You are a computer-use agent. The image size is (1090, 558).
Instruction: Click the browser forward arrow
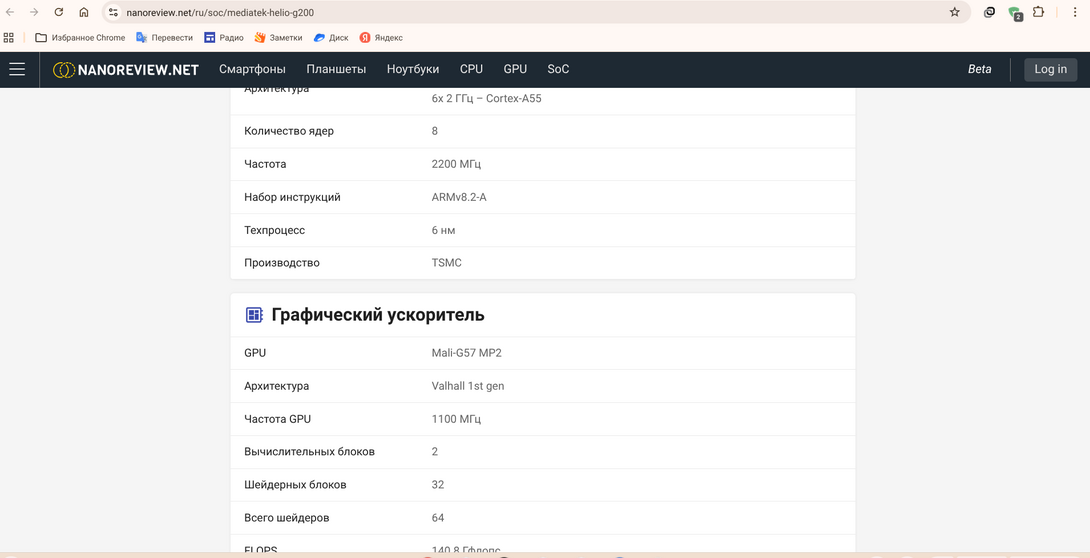click(x=34, y=12)
